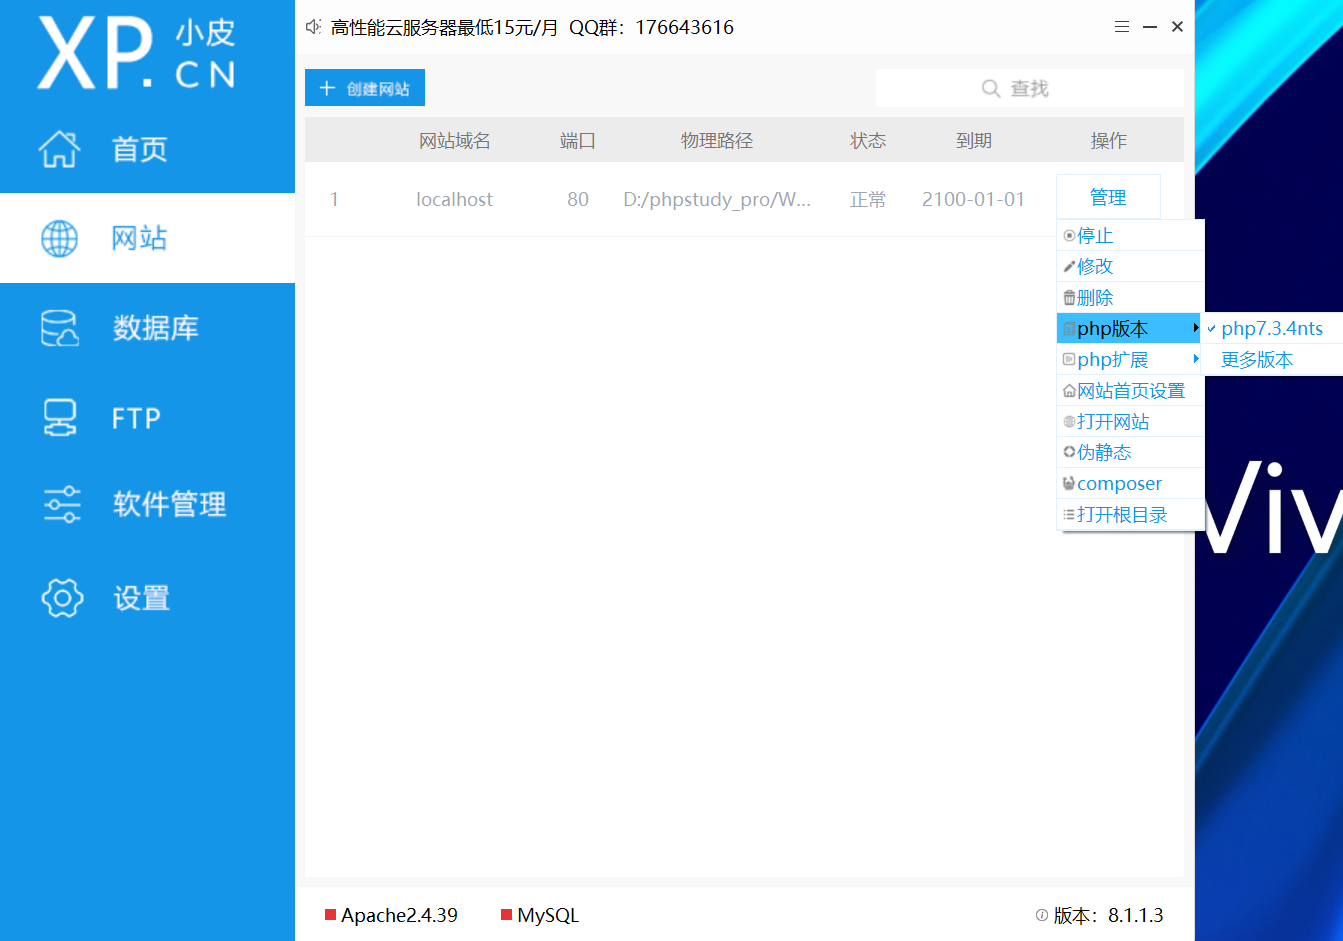The width and height of the screenshot is (1343, 941).
Task: Open the 首页 home page icon
Action: [x=60, y=148]
